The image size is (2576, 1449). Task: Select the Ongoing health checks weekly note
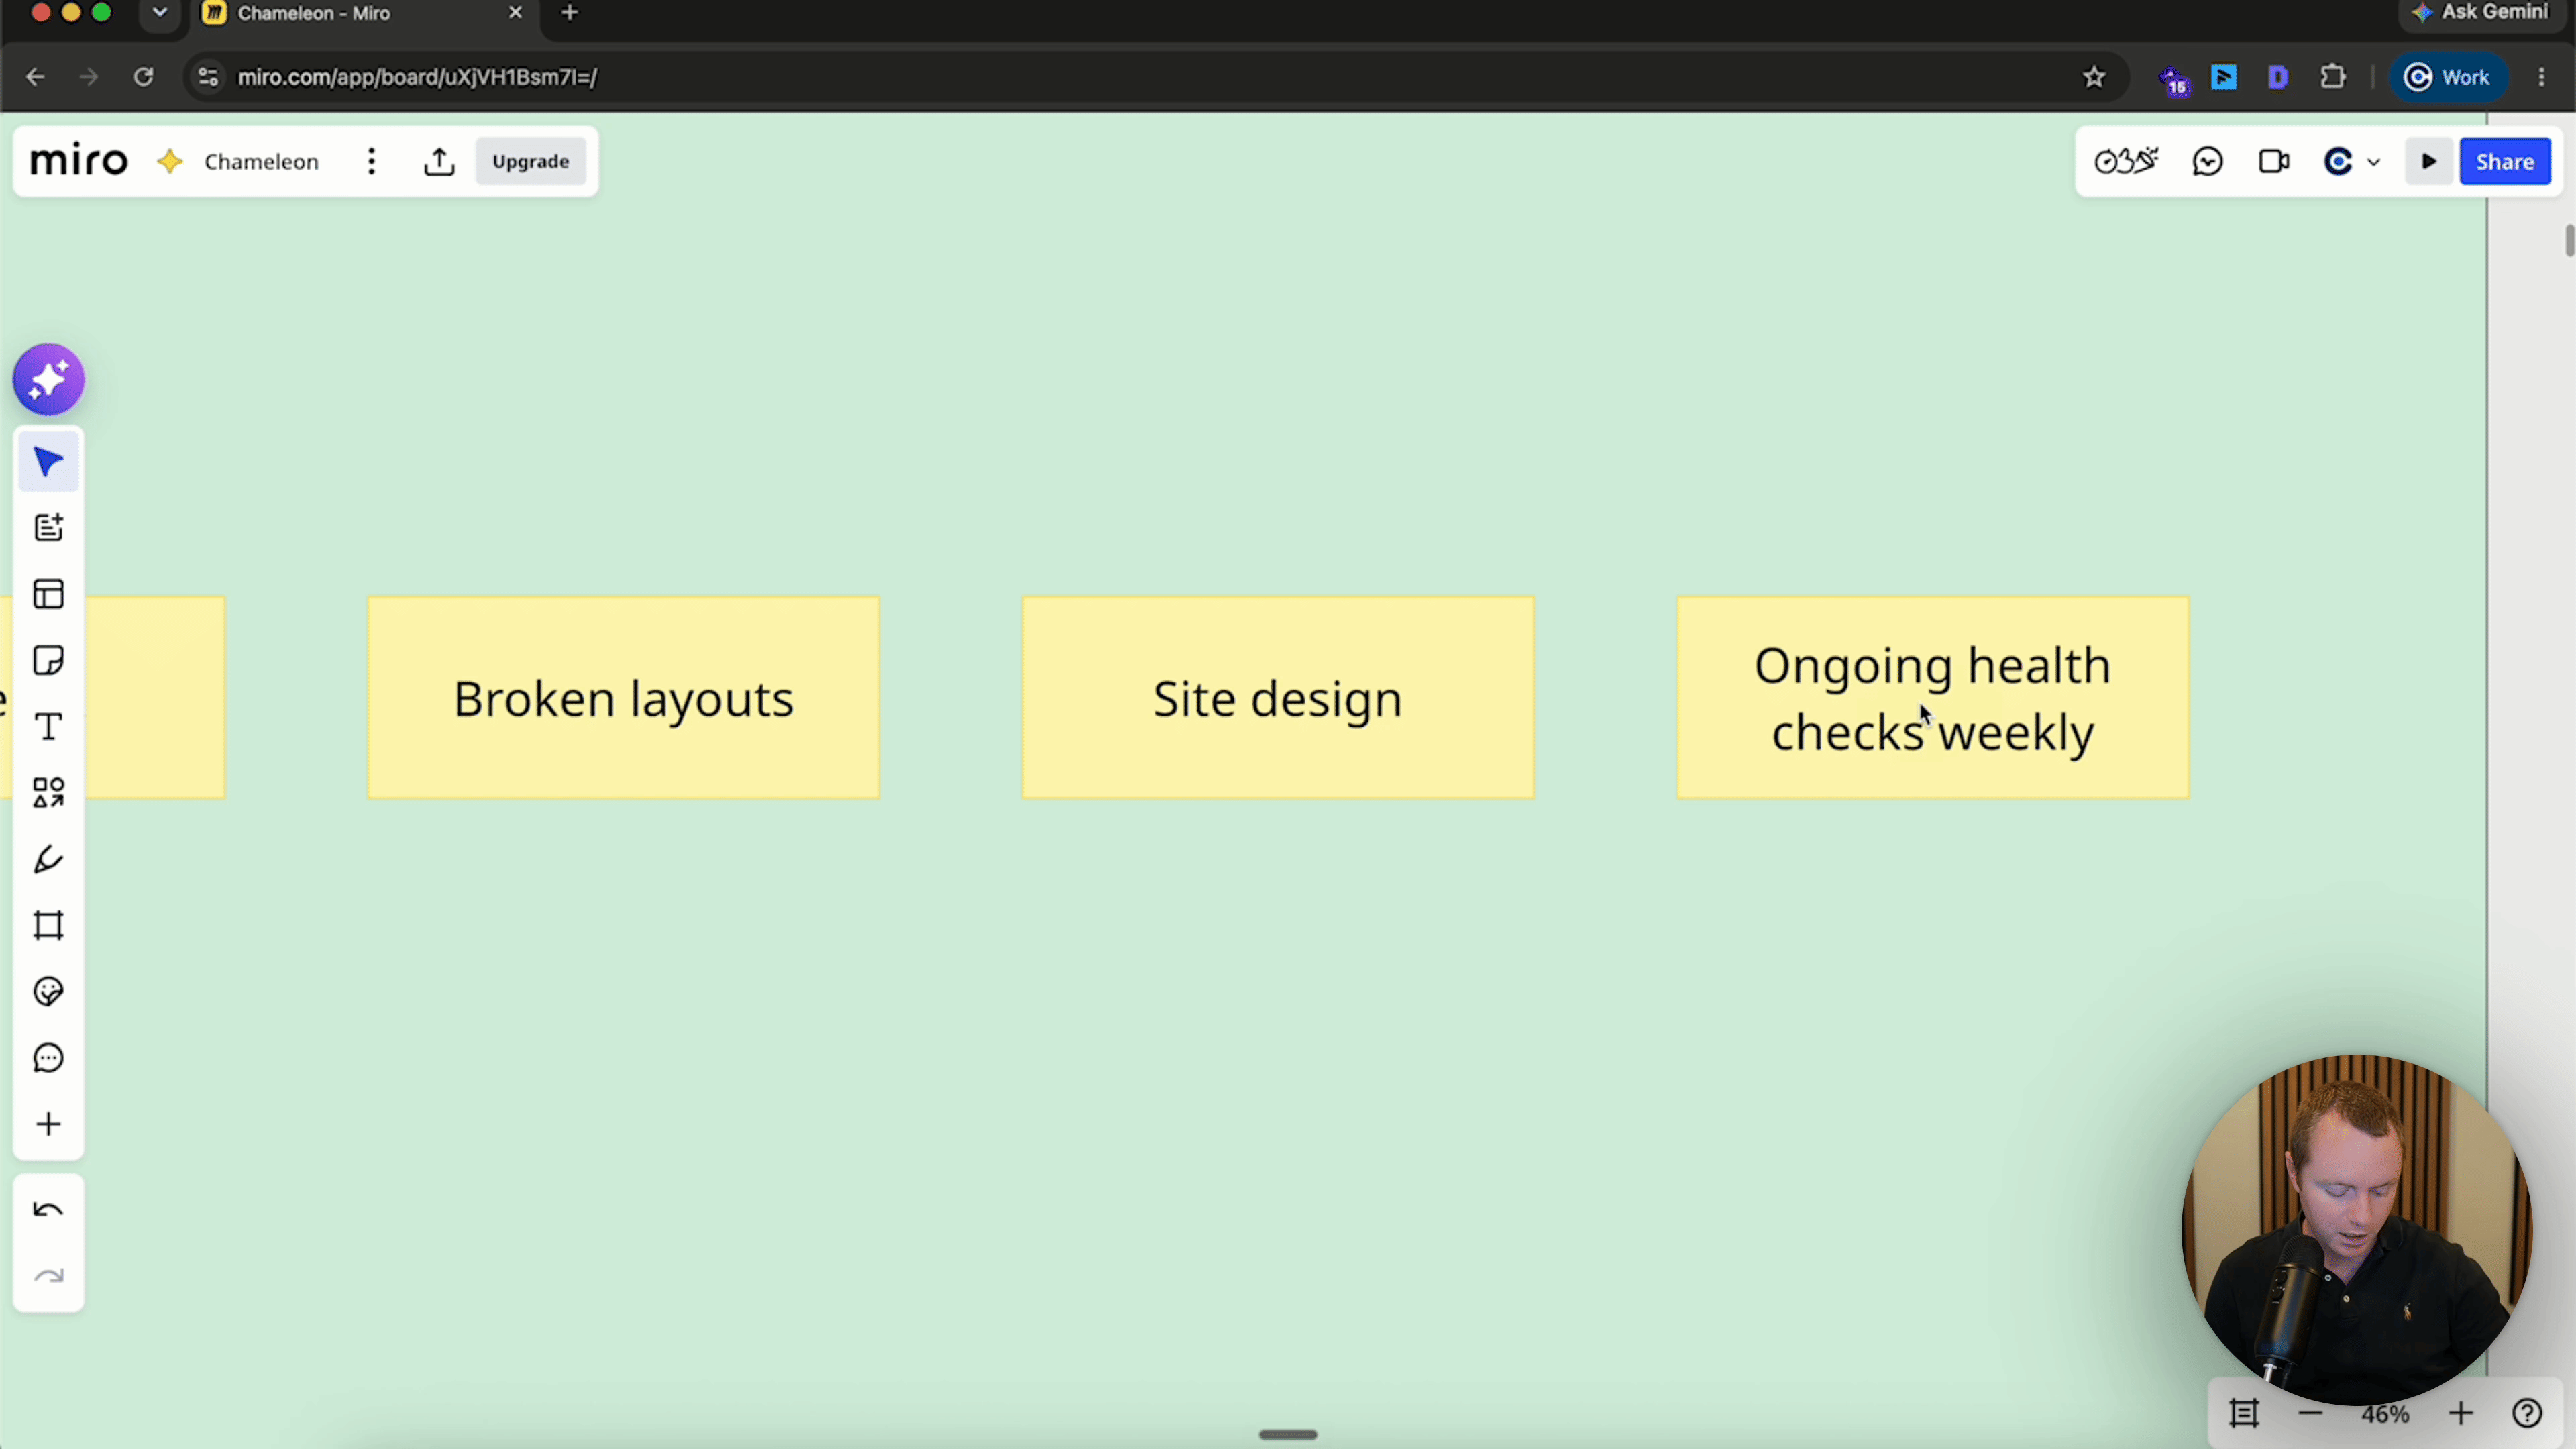(1932, 698)
